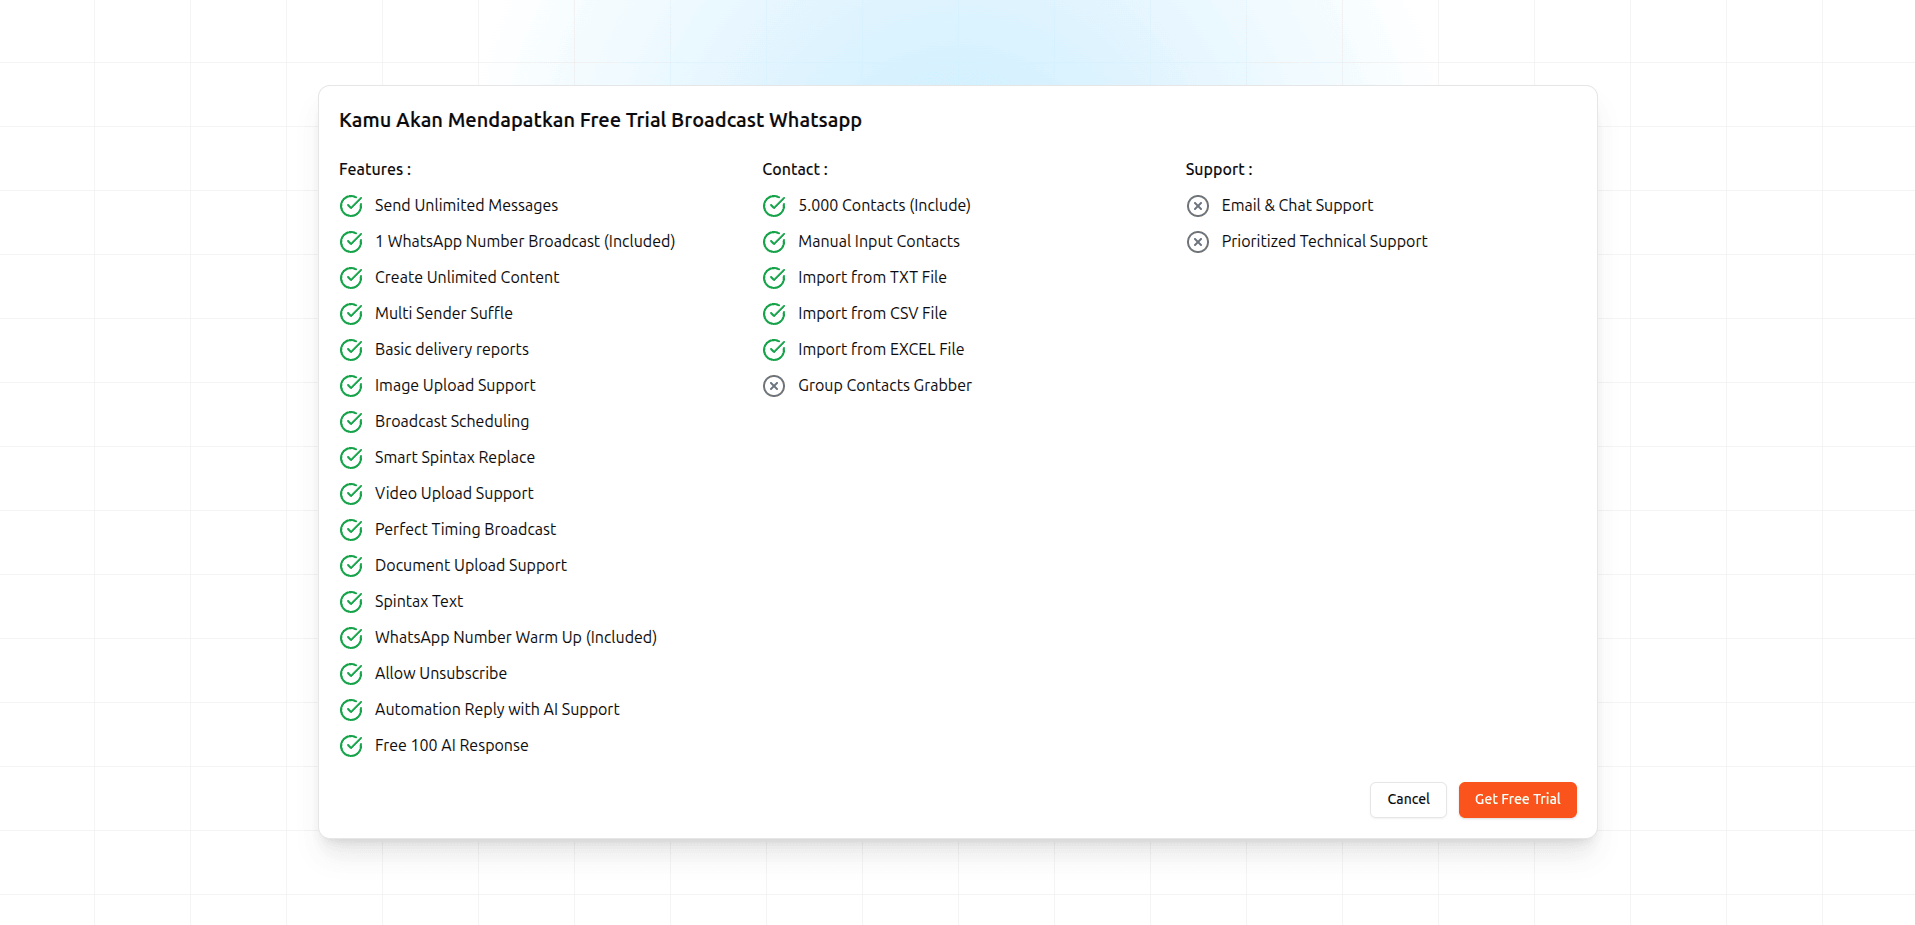Screen dimensions: 1915x925
Task: Select the check icon for Broadcast Scheduling
Action: 351,422
